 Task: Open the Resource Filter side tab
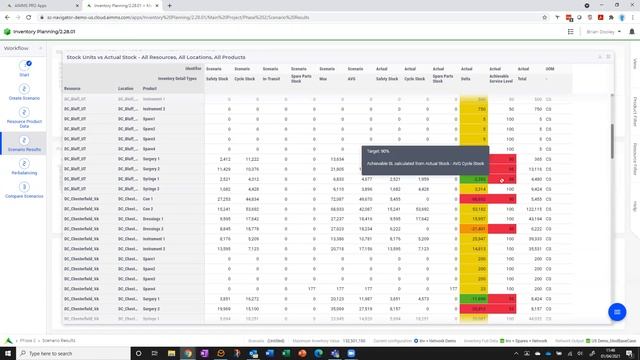tap(635, 159)
